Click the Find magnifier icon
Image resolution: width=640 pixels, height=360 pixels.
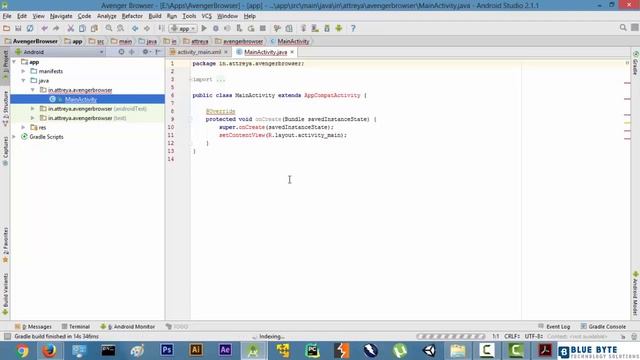109,28
